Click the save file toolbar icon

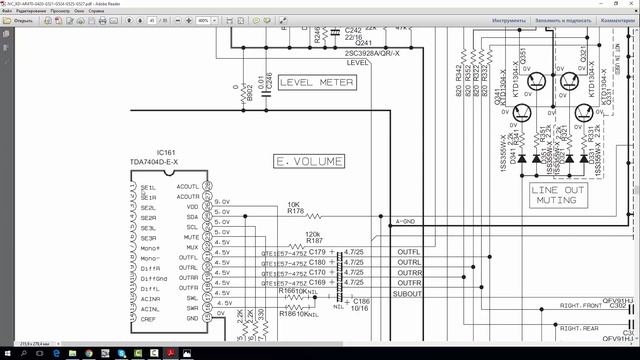92,20
